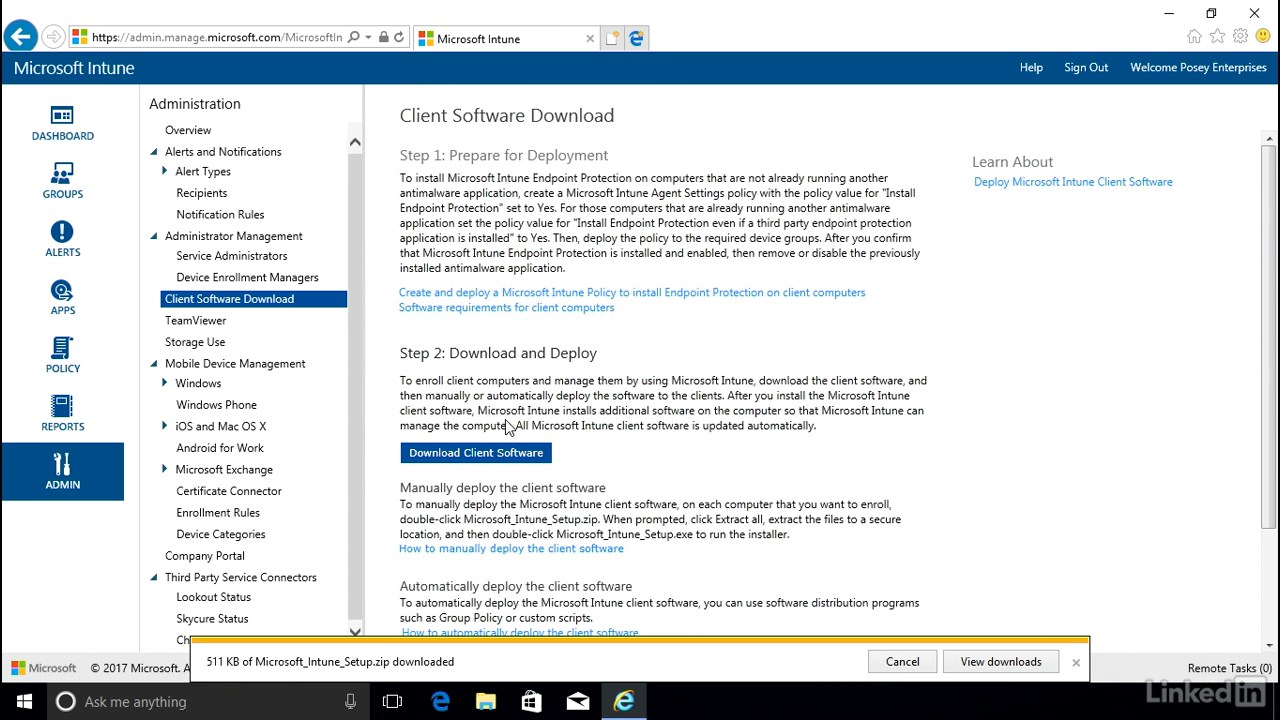Image resolution: width=1280 pixels, height=720 pixels.
Task: Open the Policy section icon
Action: click(62, 356)
